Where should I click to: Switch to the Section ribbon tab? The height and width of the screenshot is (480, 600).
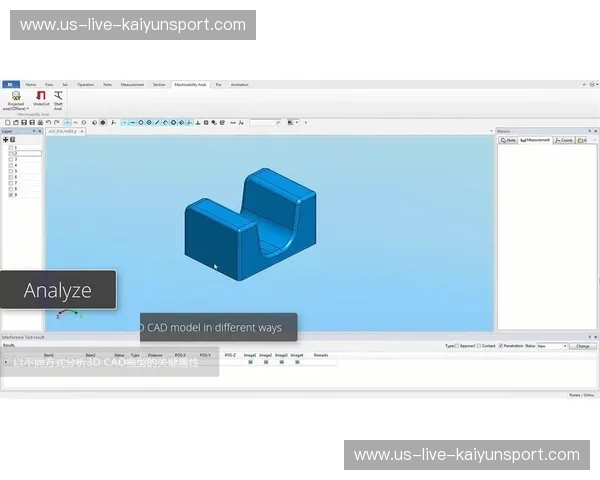pos(159,85)
